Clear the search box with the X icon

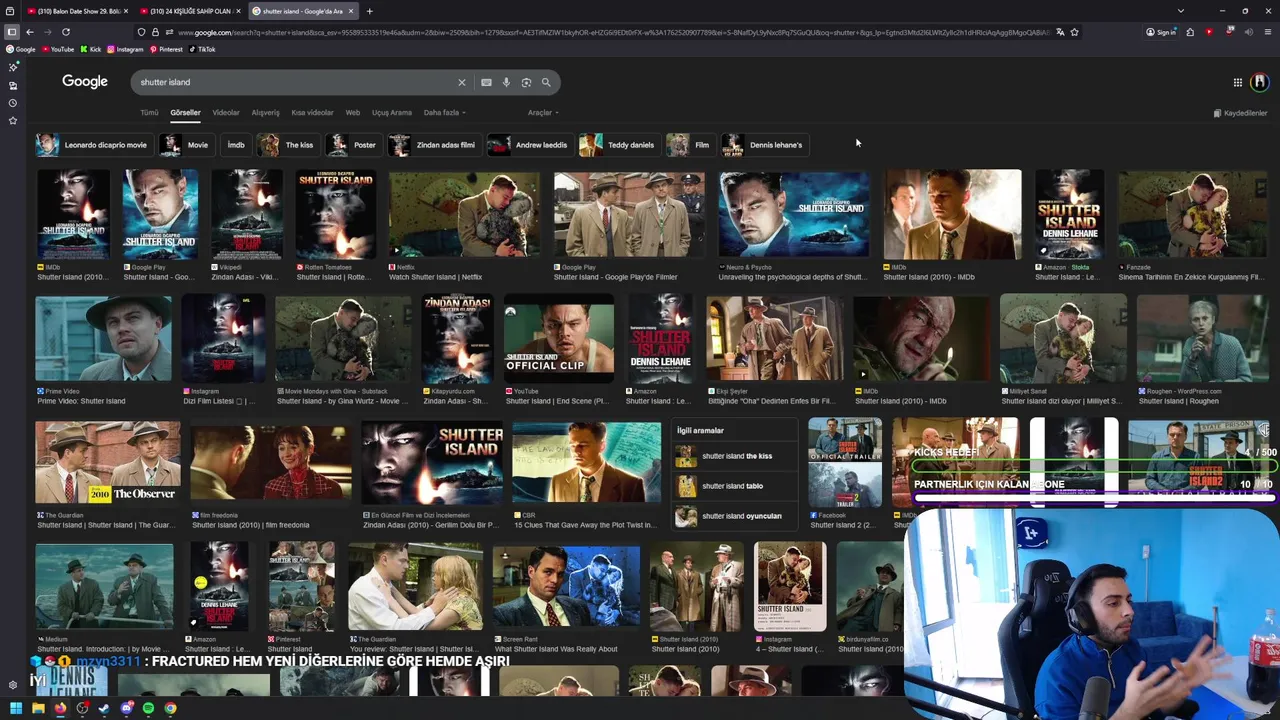tap(462, 82)
